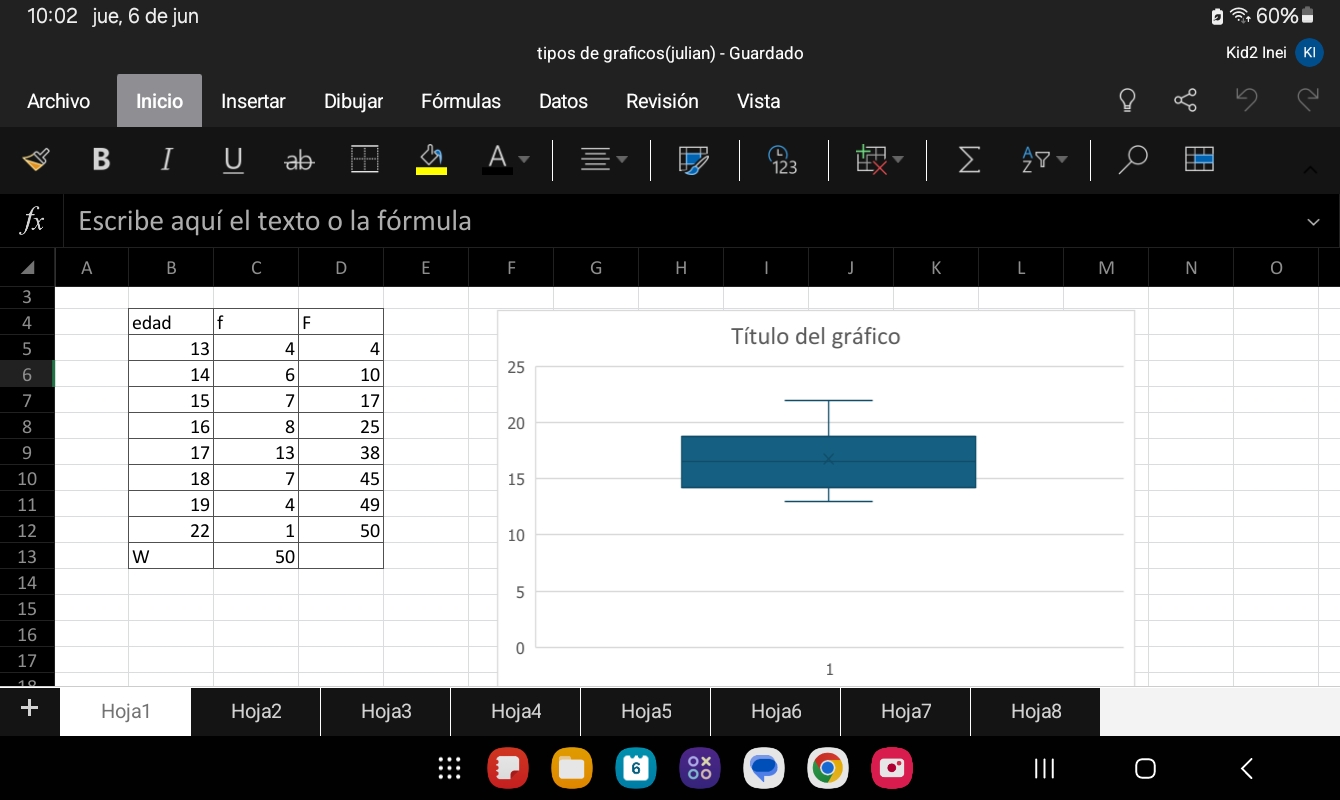Open the cell borders tool
The image size is (1340, 800).
click(x=365, y=160)
